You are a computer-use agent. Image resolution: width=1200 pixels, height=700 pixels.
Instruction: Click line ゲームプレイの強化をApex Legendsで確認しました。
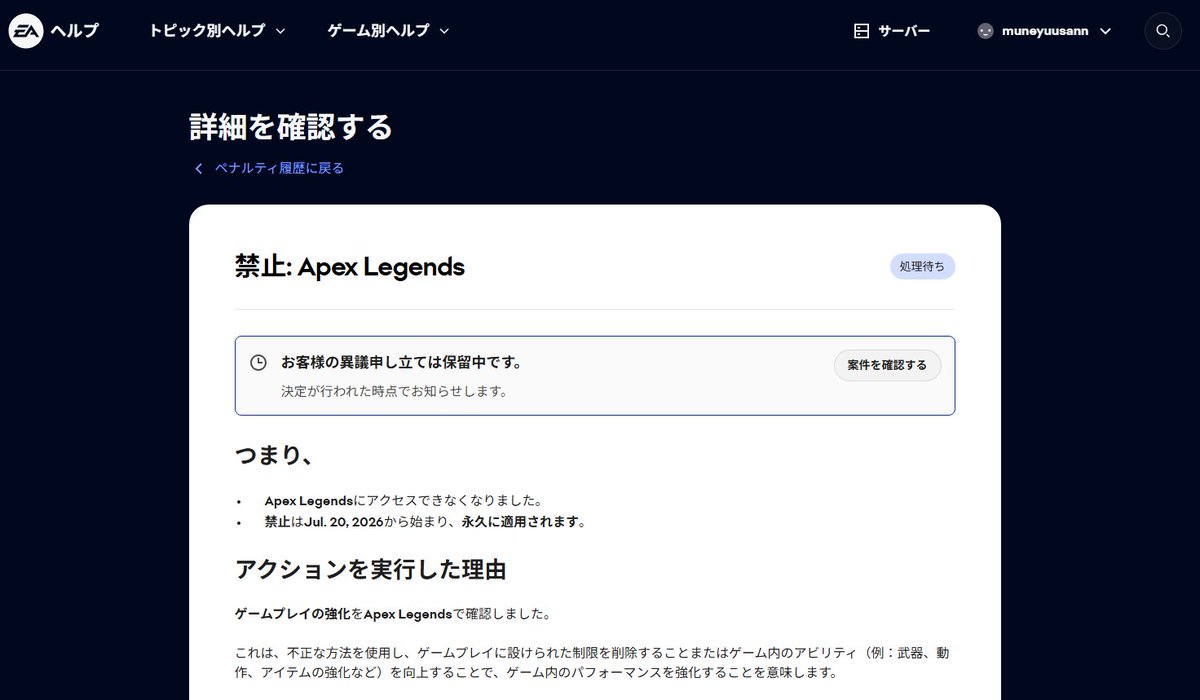coord(393,613)
